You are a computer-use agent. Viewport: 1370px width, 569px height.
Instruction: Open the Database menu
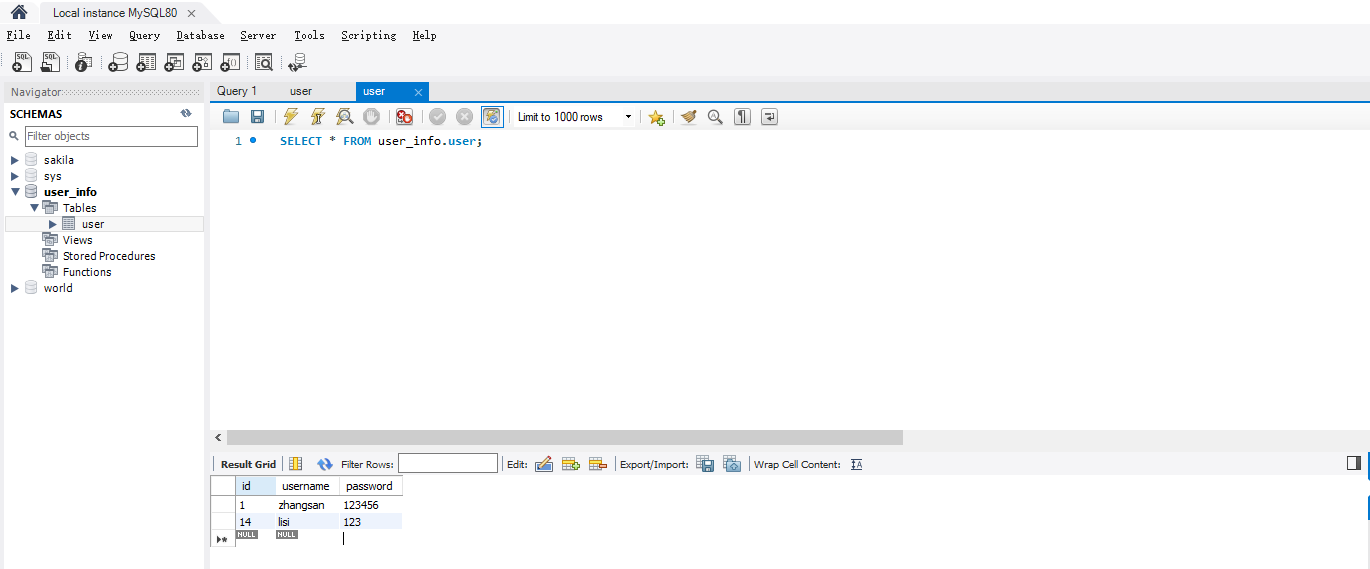[200, 35]
